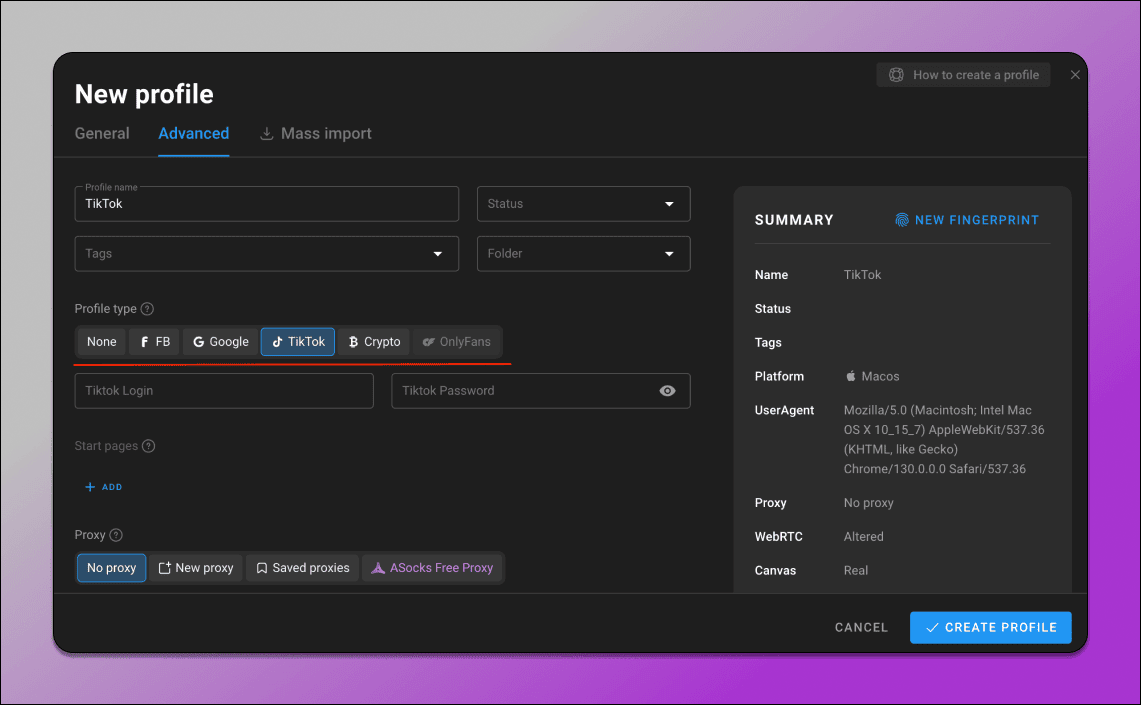The height and width of the screenshot is (705, 1141).
Task: Click the Tiktok Login field
Action: coord(223,391)
